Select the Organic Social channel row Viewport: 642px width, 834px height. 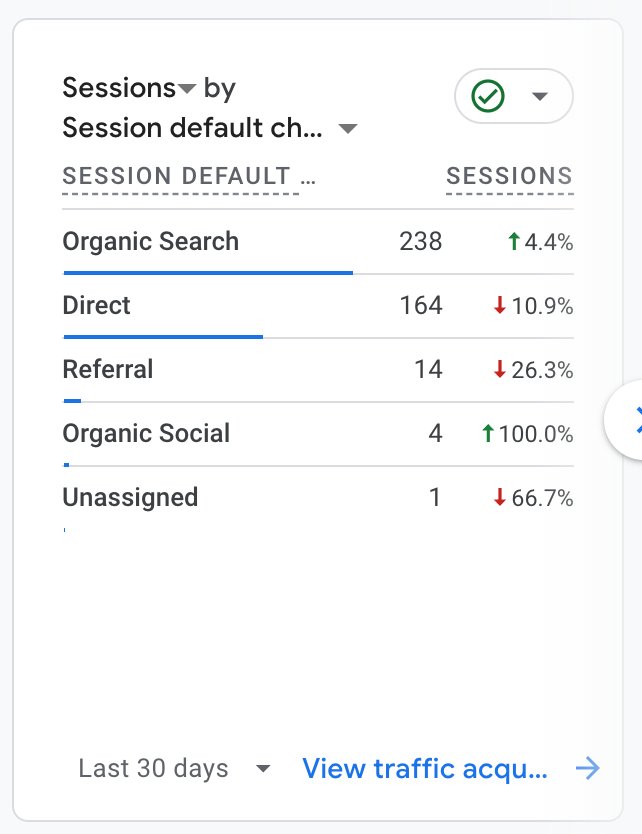pyautogui.click(x=146, y=433)
